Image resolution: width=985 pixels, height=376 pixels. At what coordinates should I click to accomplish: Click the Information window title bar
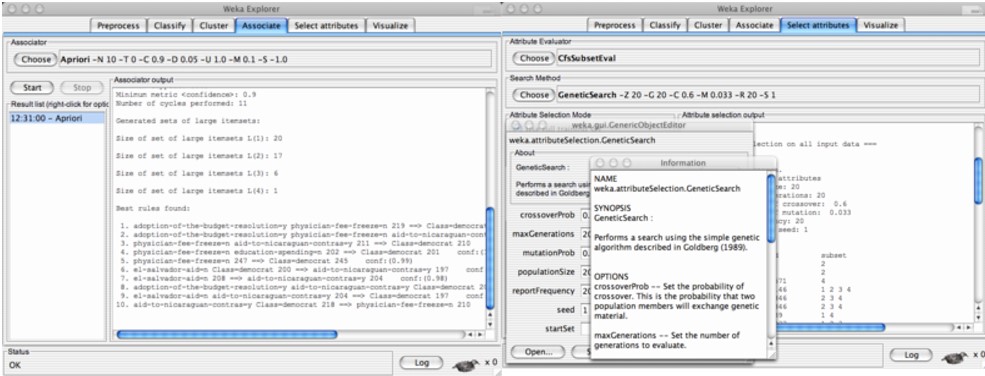click(x=683, y=163)
